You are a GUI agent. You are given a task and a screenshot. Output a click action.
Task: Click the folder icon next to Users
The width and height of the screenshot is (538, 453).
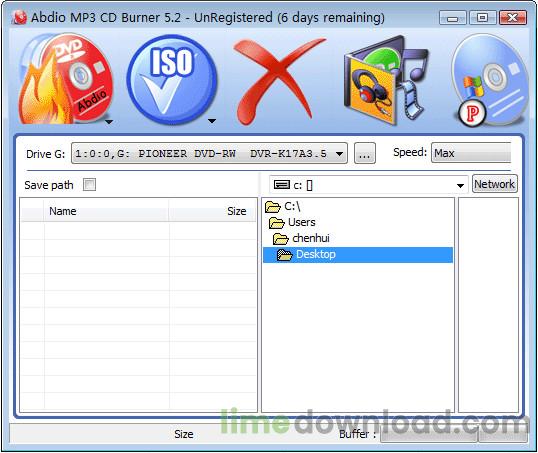pyautogui.click(x=277, y=222)
